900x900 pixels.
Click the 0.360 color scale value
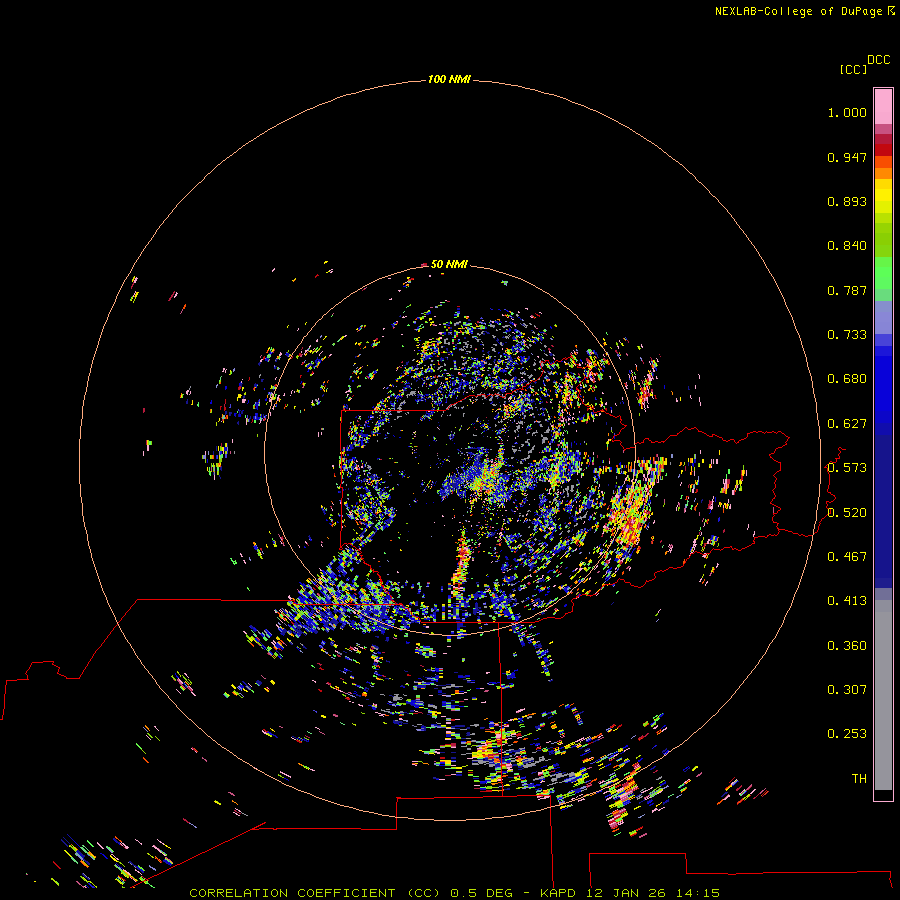[x=847, y=646]
